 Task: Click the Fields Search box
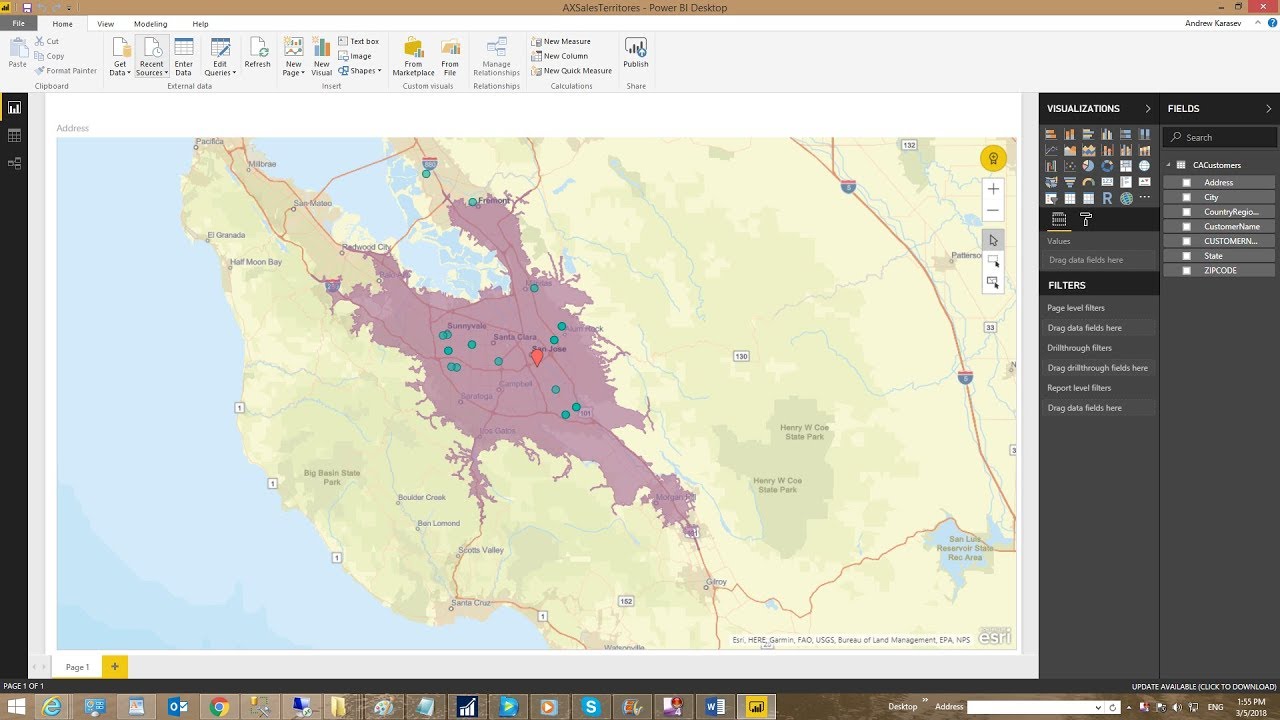coord(1220,137)
